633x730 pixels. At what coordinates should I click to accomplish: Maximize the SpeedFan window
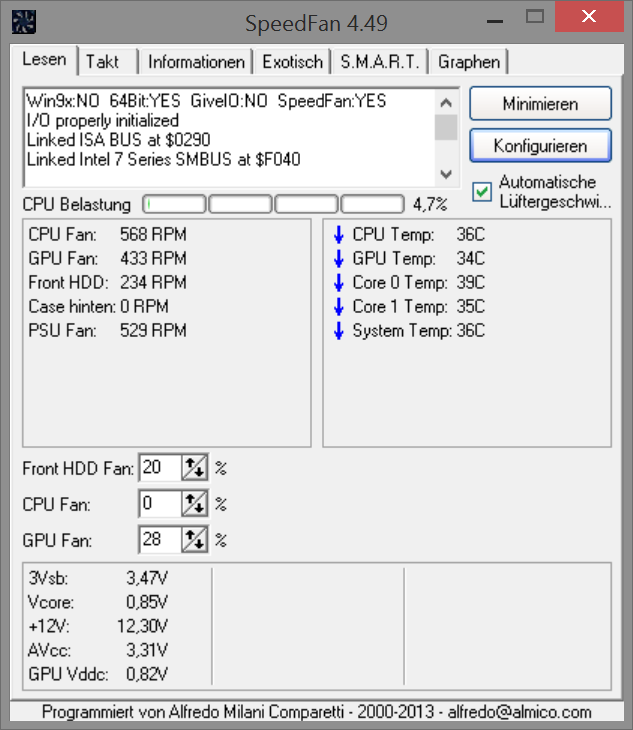pyautogui.click(x=535, y=18)
